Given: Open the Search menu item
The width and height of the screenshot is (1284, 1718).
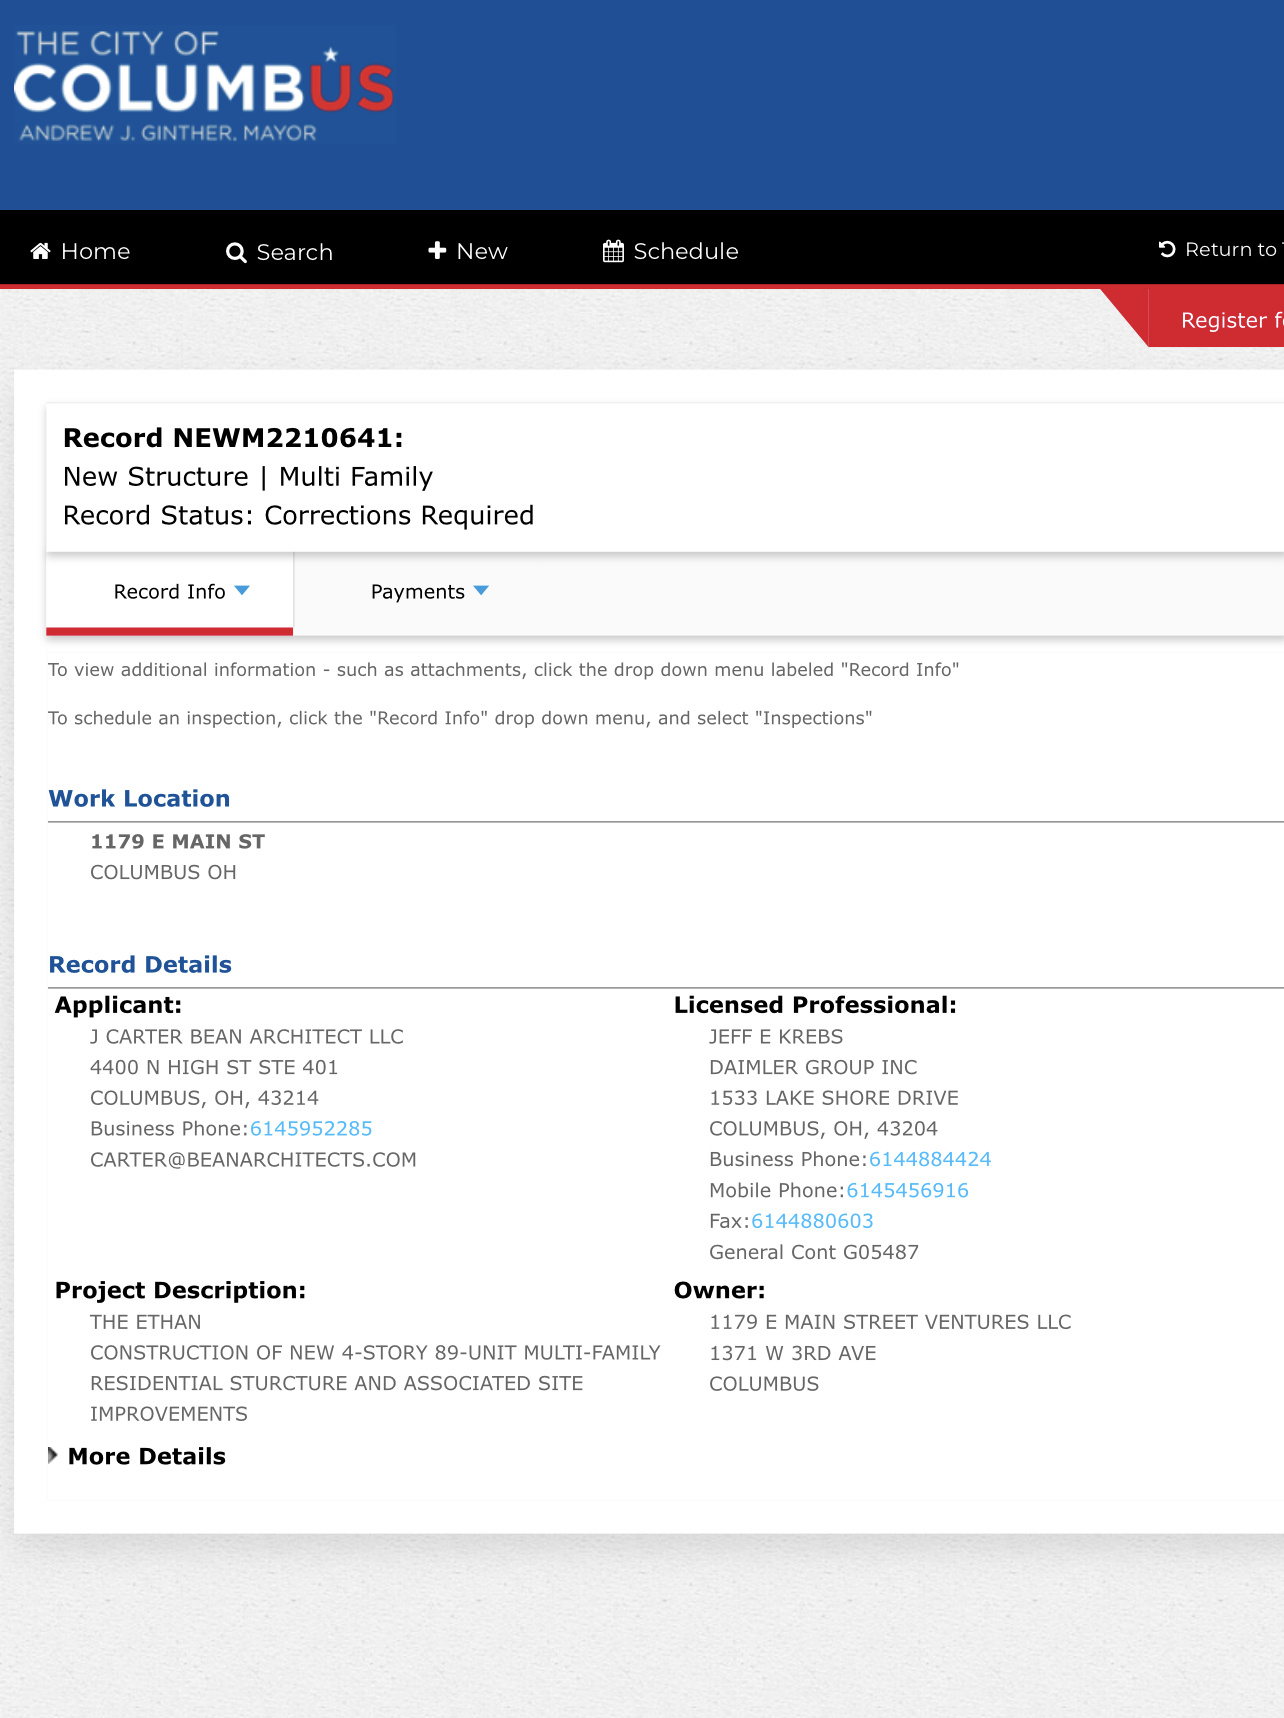Looking at the screenshot, I should coord(279,252).
